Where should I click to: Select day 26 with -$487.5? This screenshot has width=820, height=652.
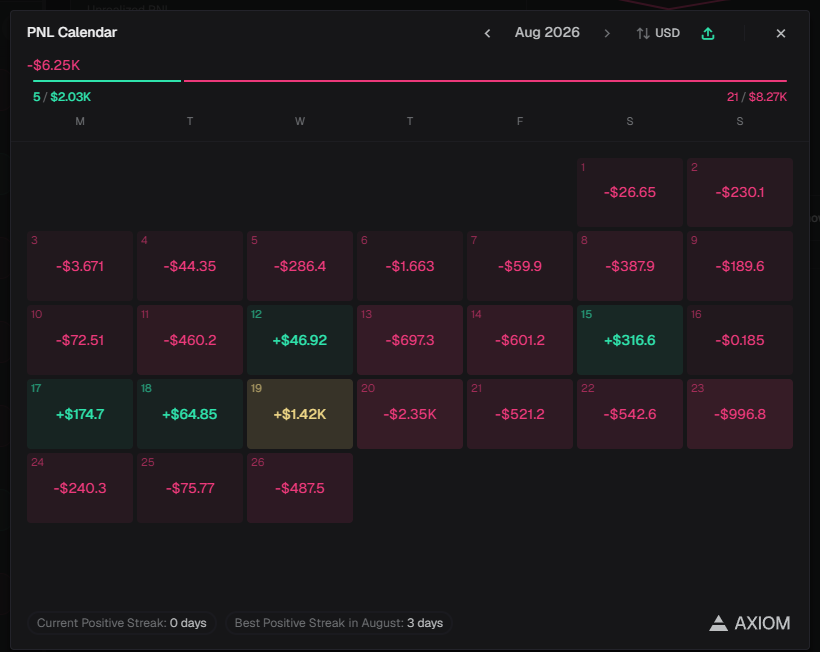[x=300, y=488]
